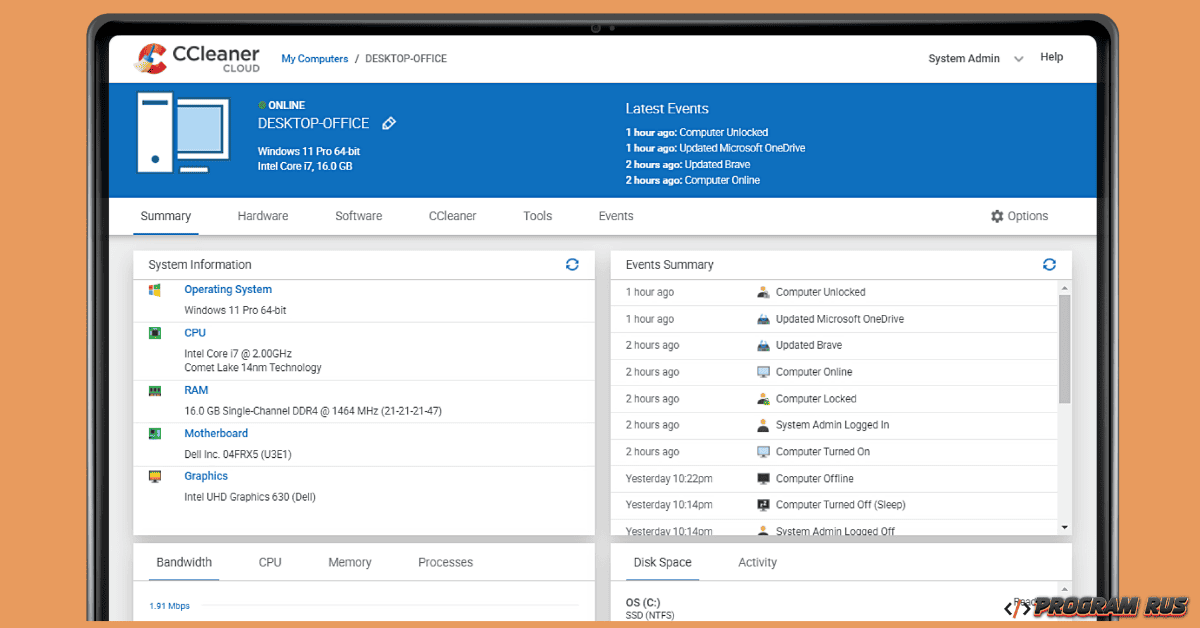Select the Activity tab in Disk Space panel
Viewport: 1200px width, 628px height.
[757, 562]
